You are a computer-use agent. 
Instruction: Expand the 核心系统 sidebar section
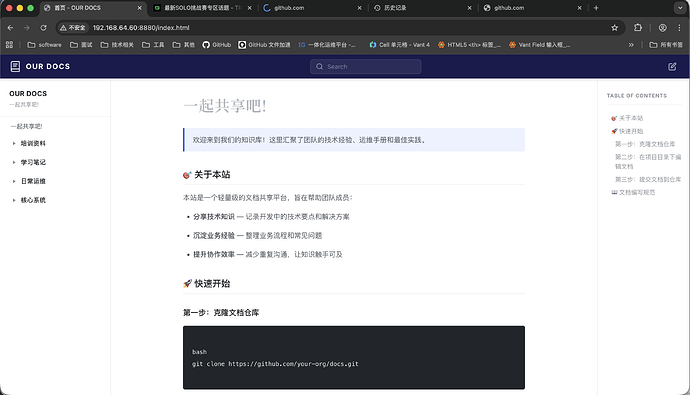(33, 200)
